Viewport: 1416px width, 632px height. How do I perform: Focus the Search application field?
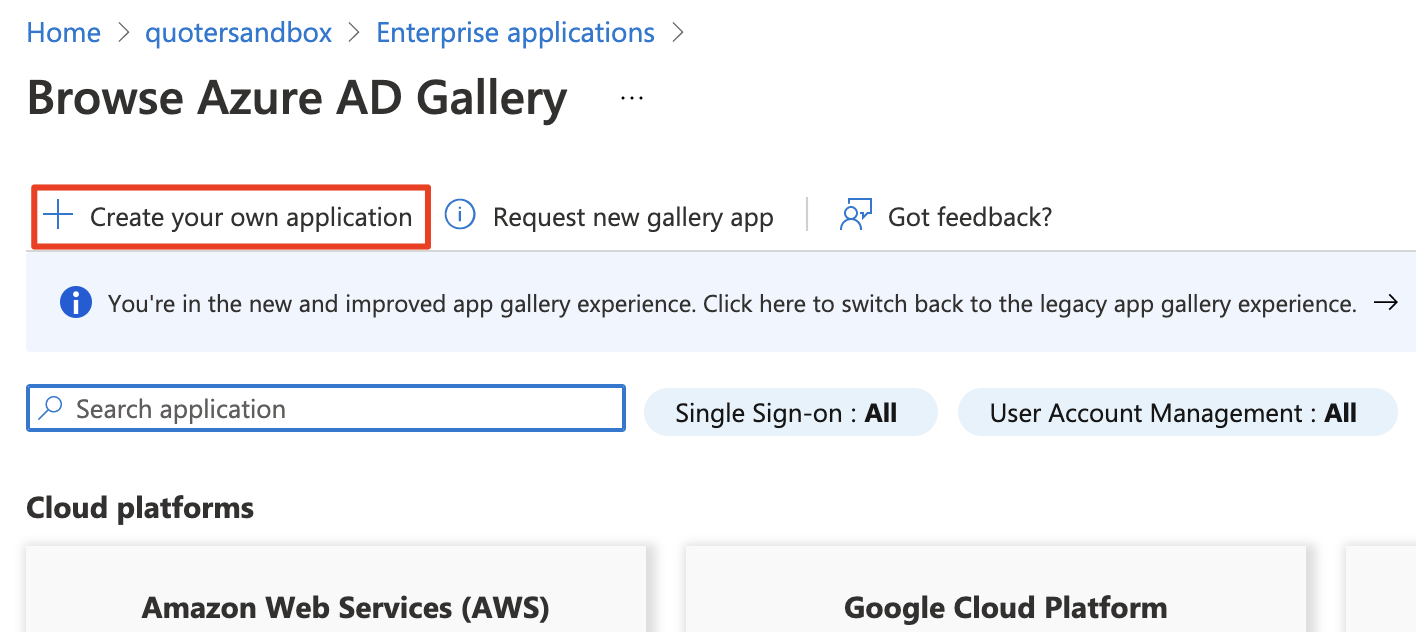coord(326,408)
